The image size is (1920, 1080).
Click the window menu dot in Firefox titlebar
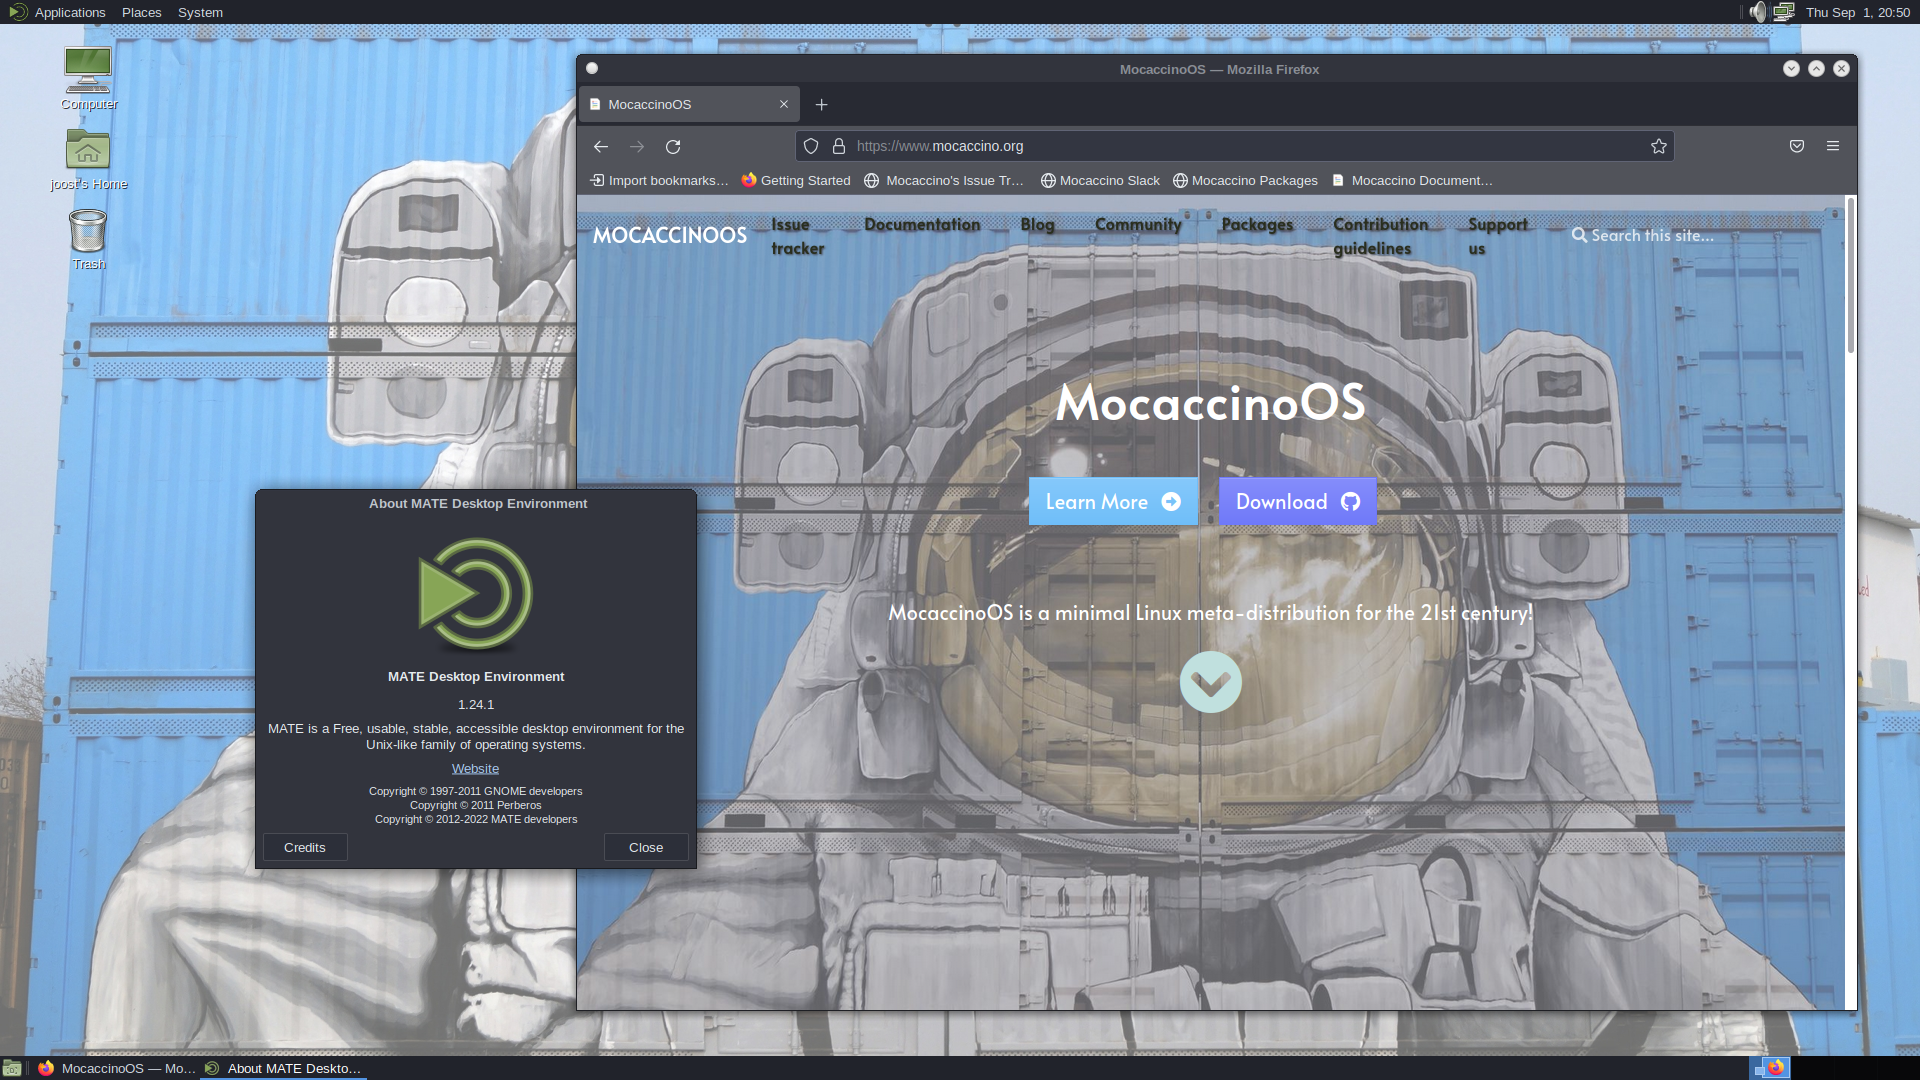[x=592, y=68]
